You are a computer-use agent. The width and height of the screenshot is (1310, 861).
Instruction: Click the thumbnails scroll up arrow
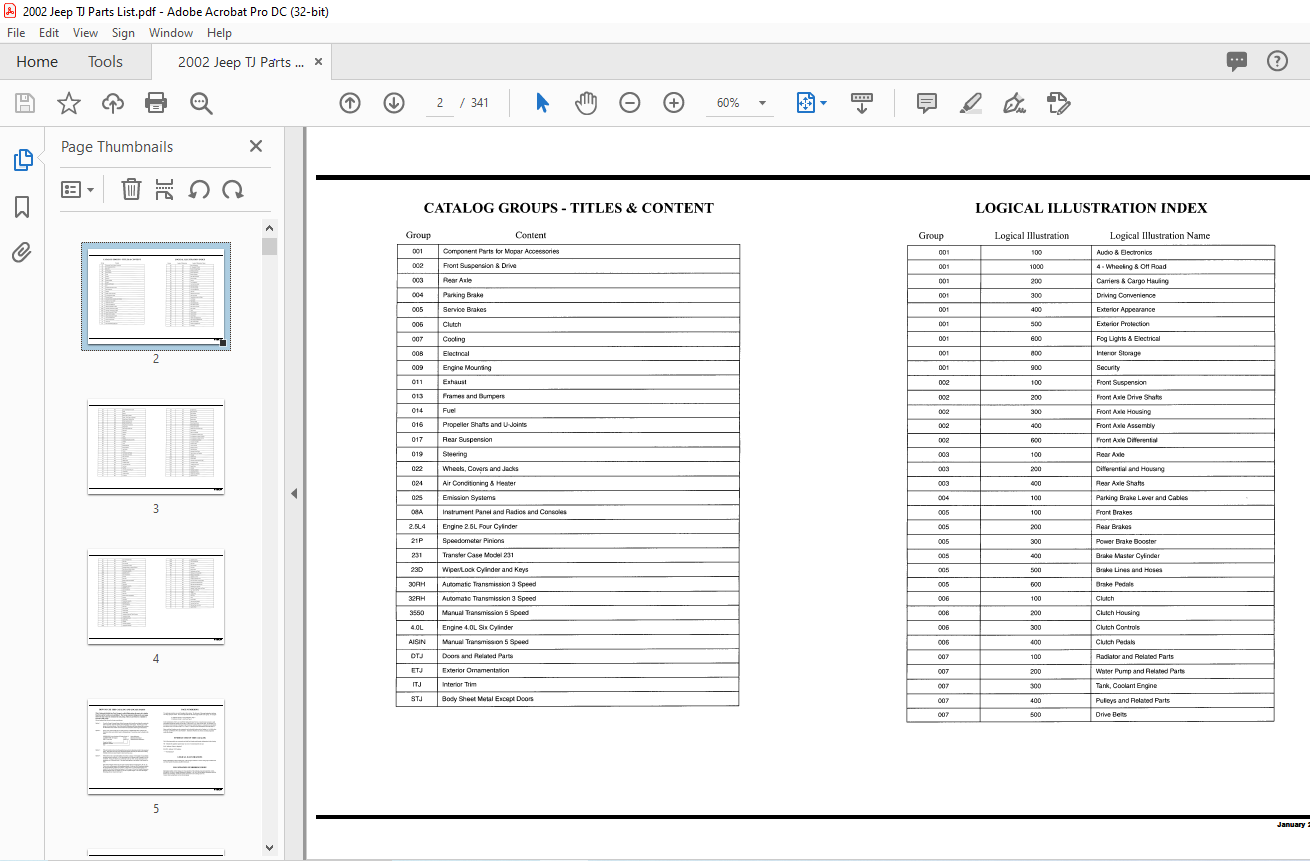click(x=269, y=227)
